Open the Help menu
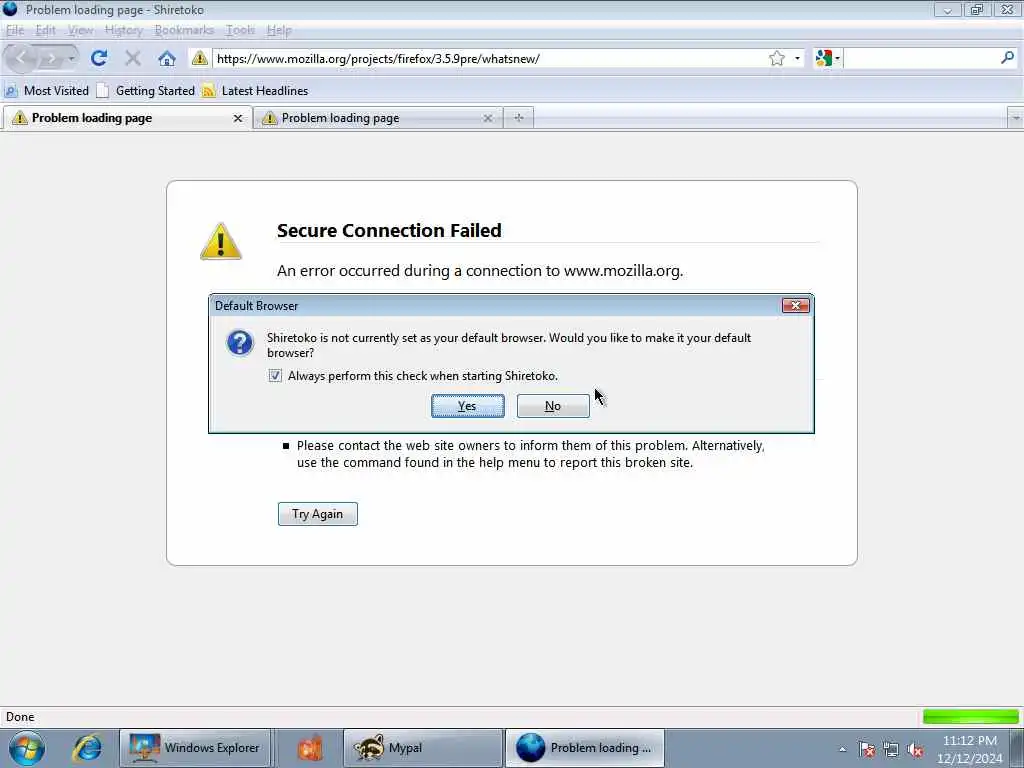 point(279,30)
